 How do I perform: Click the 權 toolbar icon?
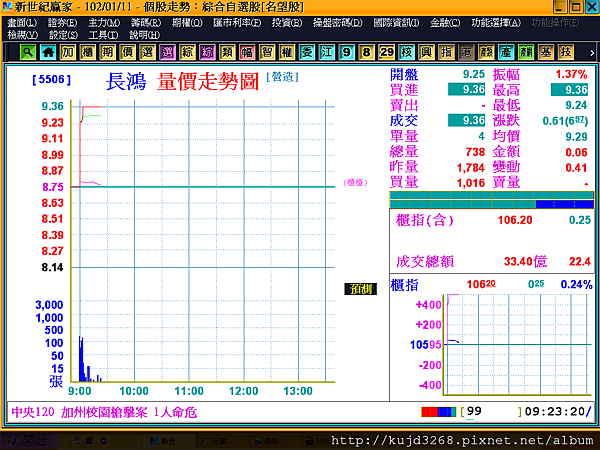point(287,52)
